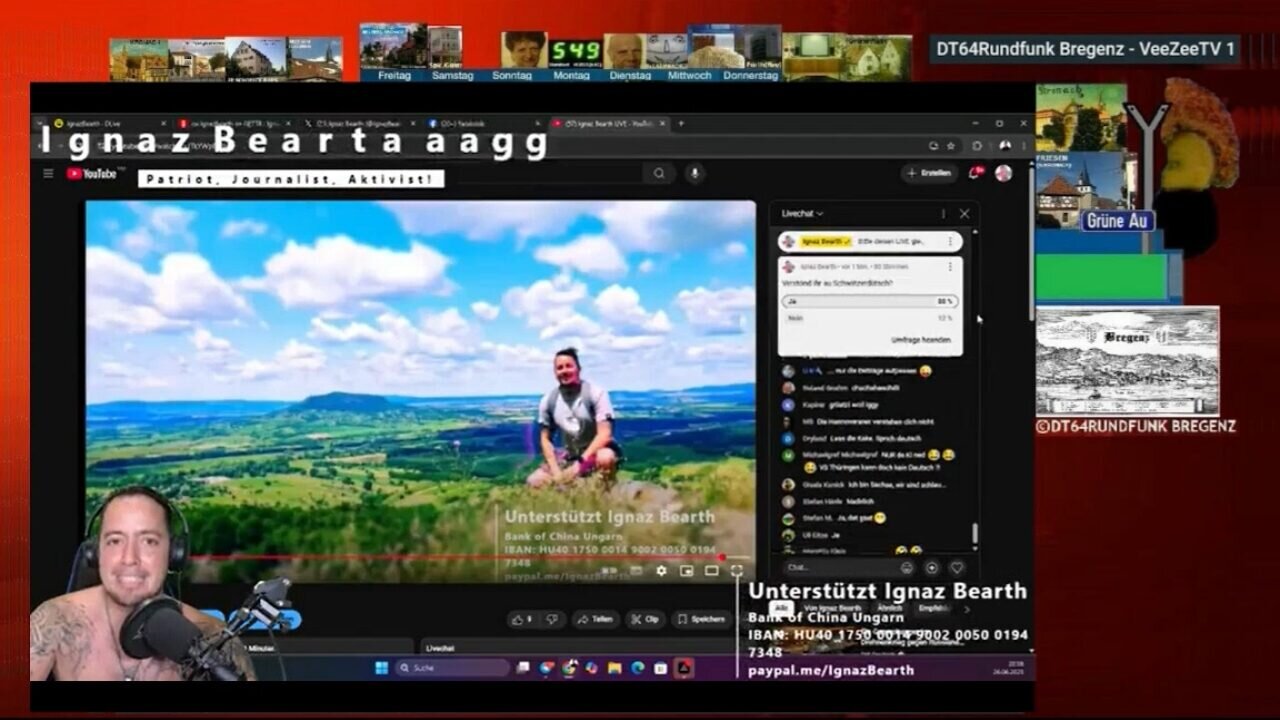Open the Windows Start menu
1280x720 pixels.
381,668
